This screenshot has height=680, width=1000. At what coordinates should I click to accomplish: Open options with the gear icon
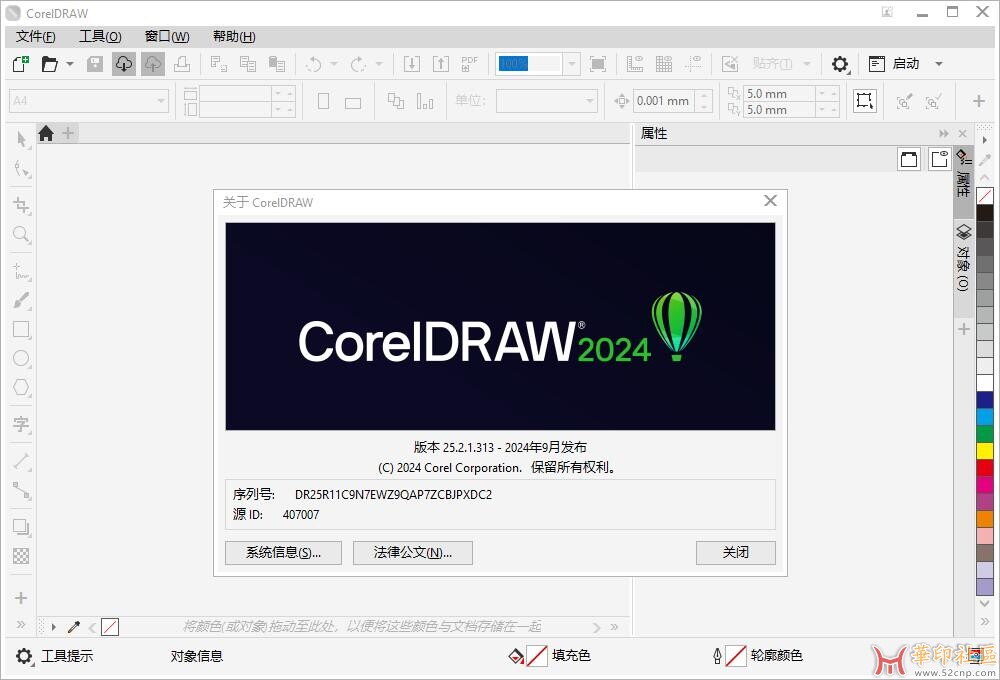click(x=840, y=64)
